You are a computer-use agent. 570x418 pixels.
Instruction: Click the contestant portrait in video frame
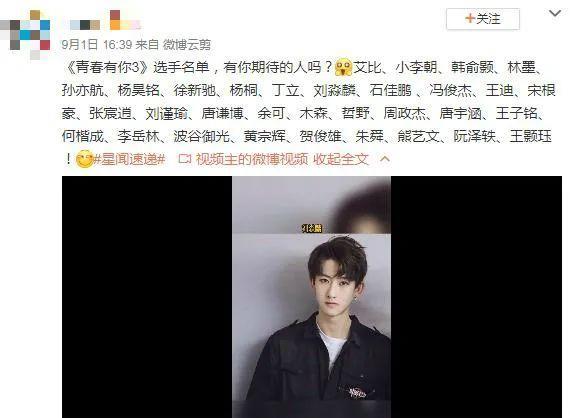312,317
